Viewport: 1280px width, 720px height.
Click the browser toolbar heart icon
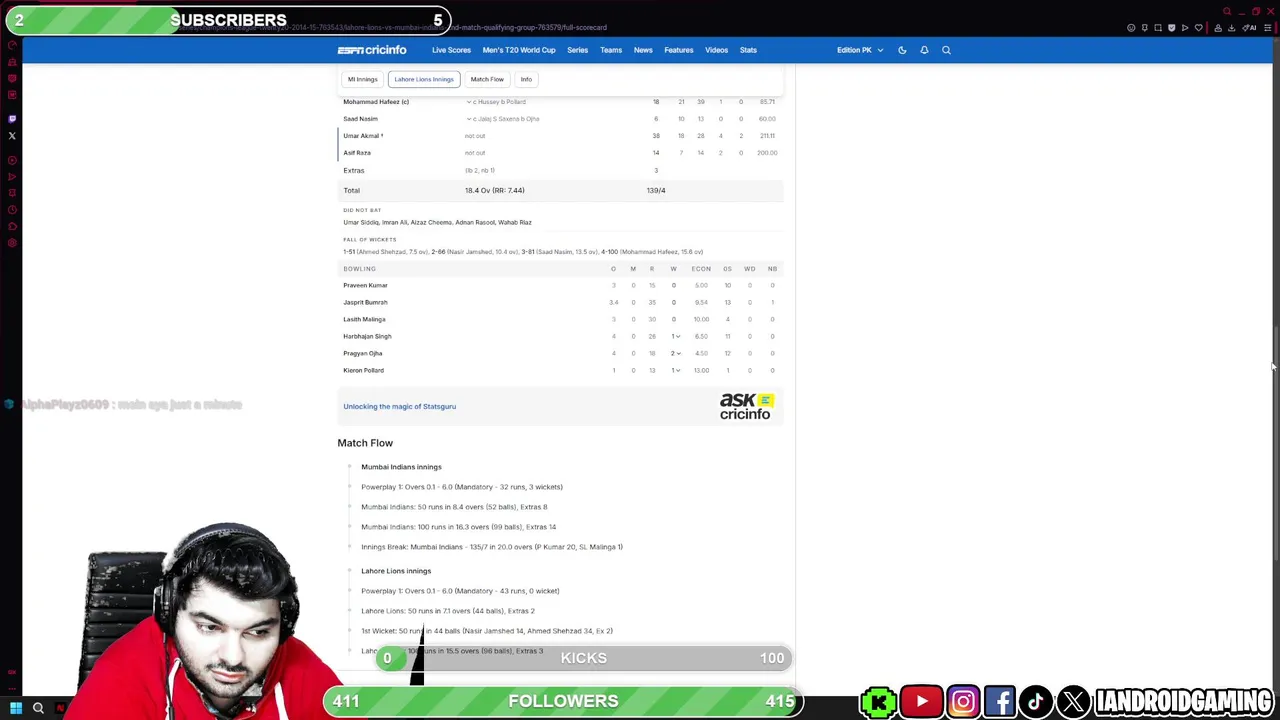(x=1198, y=28)
